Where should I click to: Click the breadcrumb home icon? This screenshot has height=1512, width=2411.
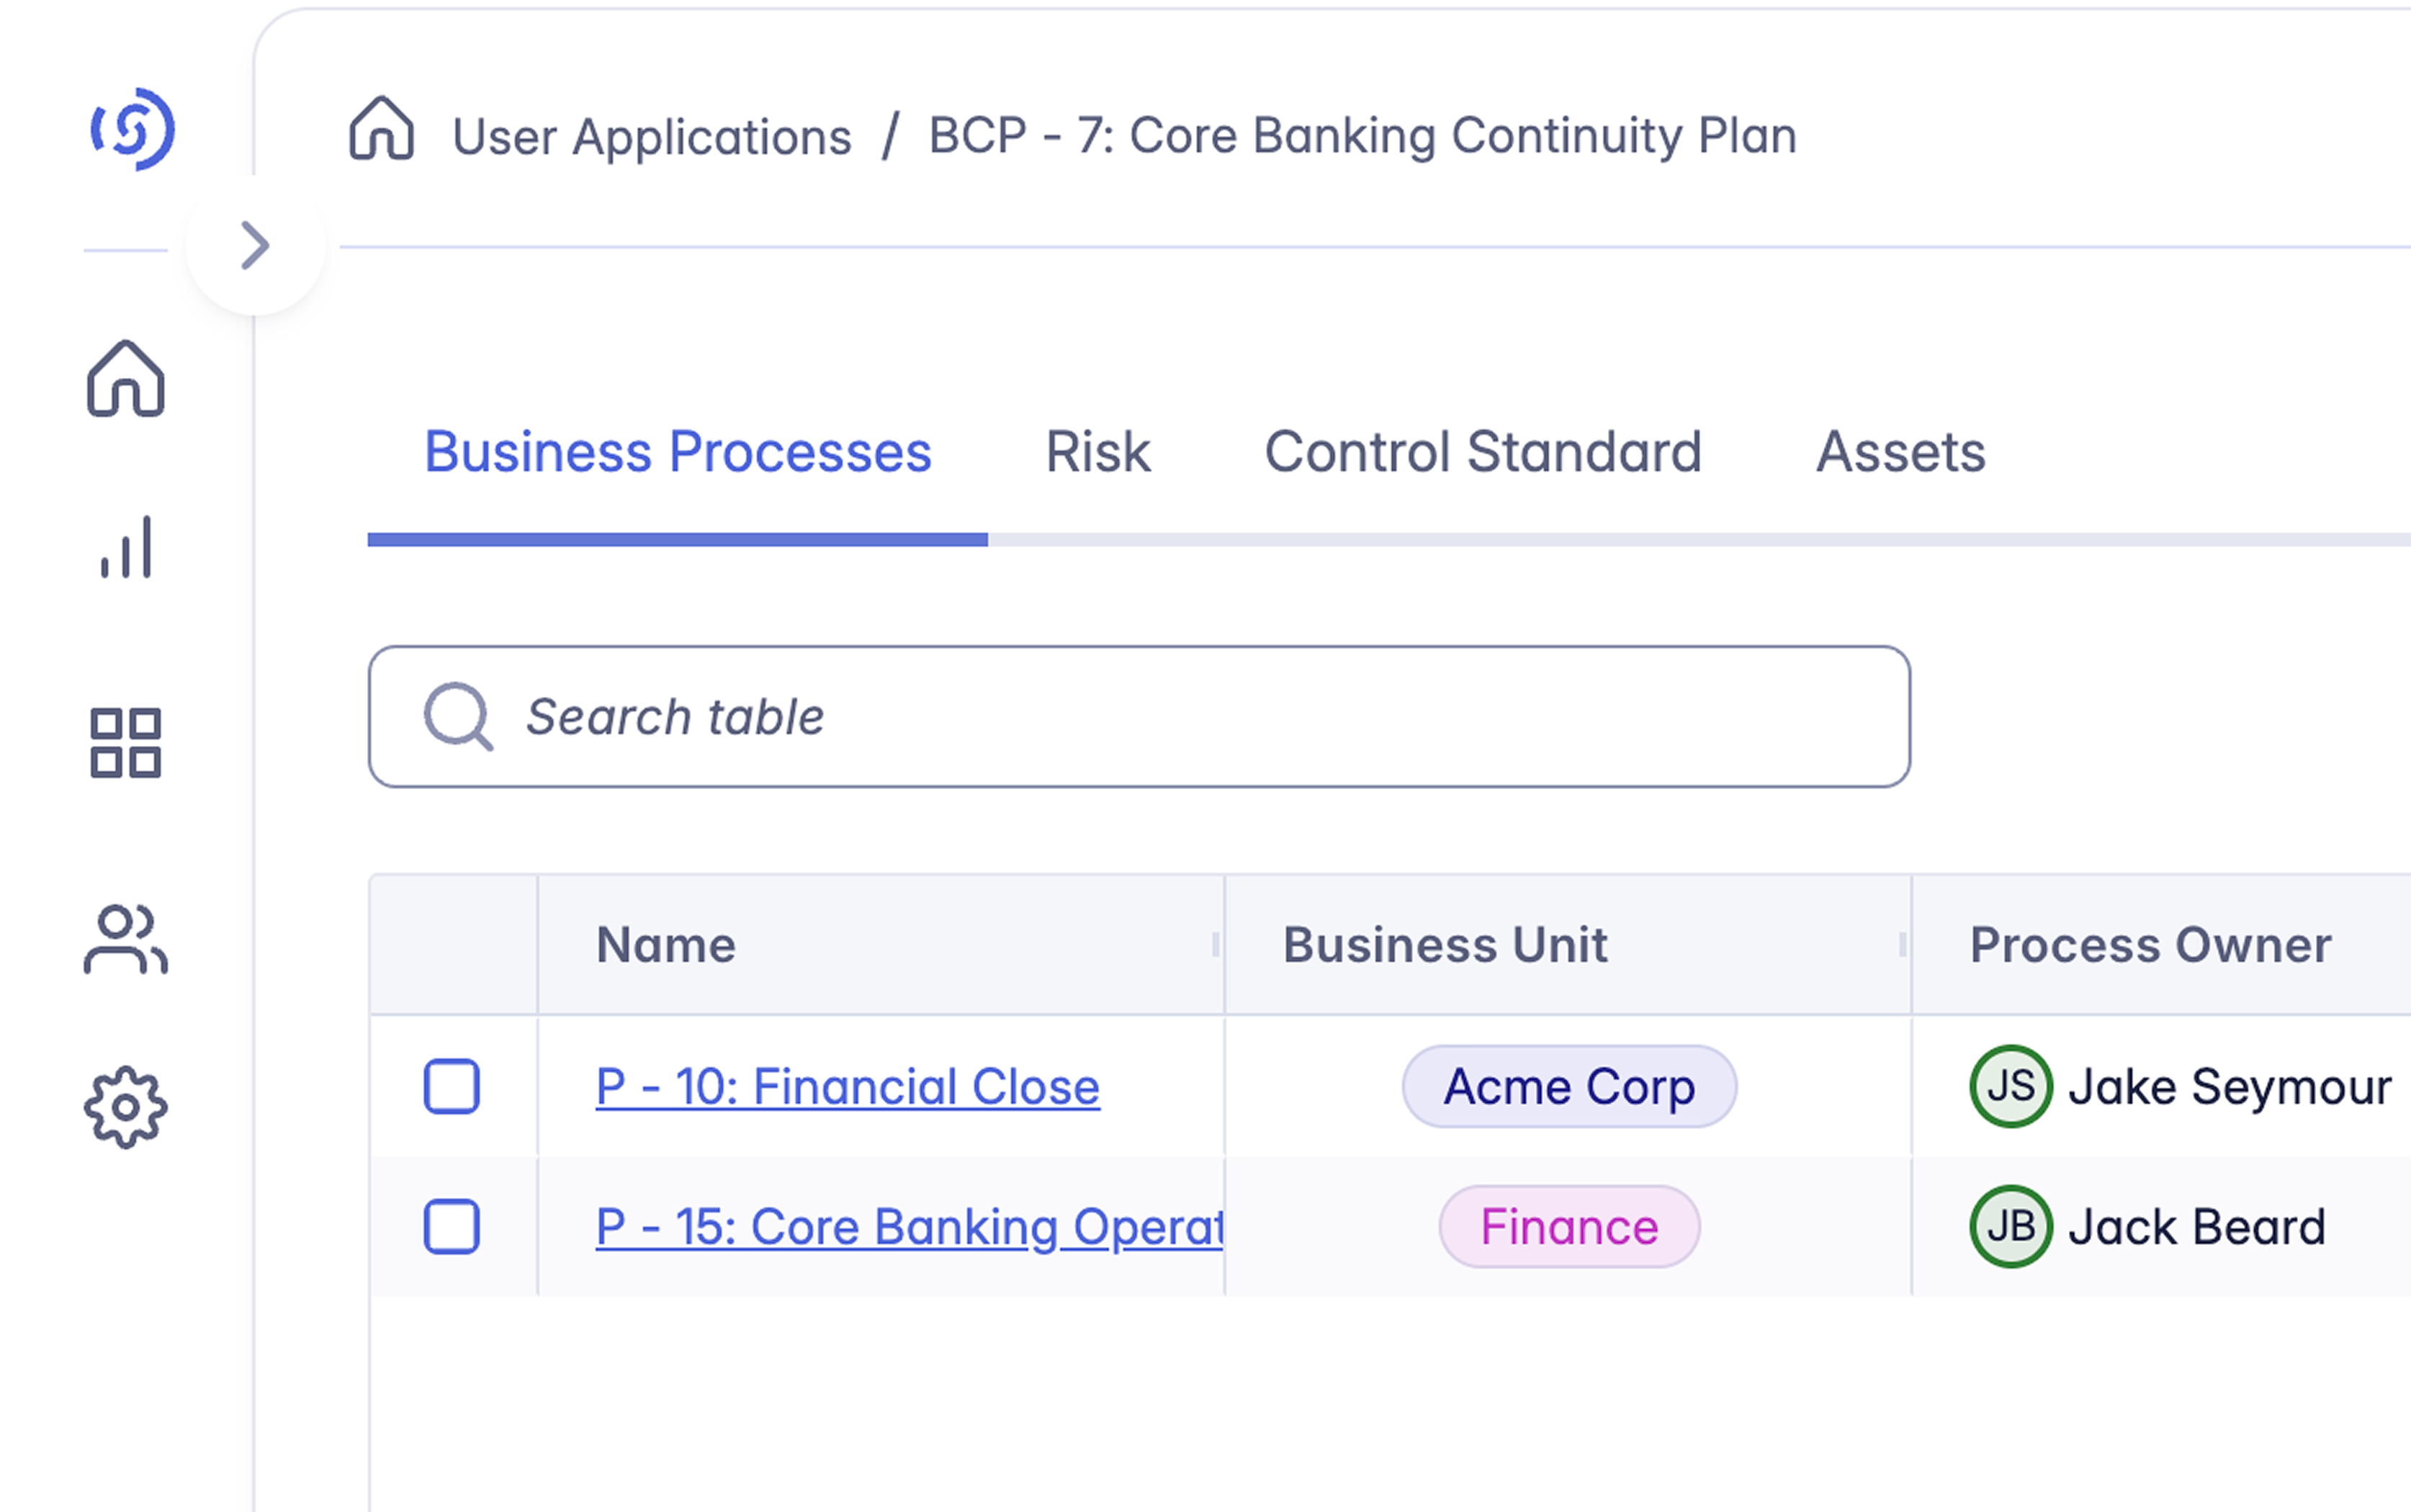[x=381, y=129]
